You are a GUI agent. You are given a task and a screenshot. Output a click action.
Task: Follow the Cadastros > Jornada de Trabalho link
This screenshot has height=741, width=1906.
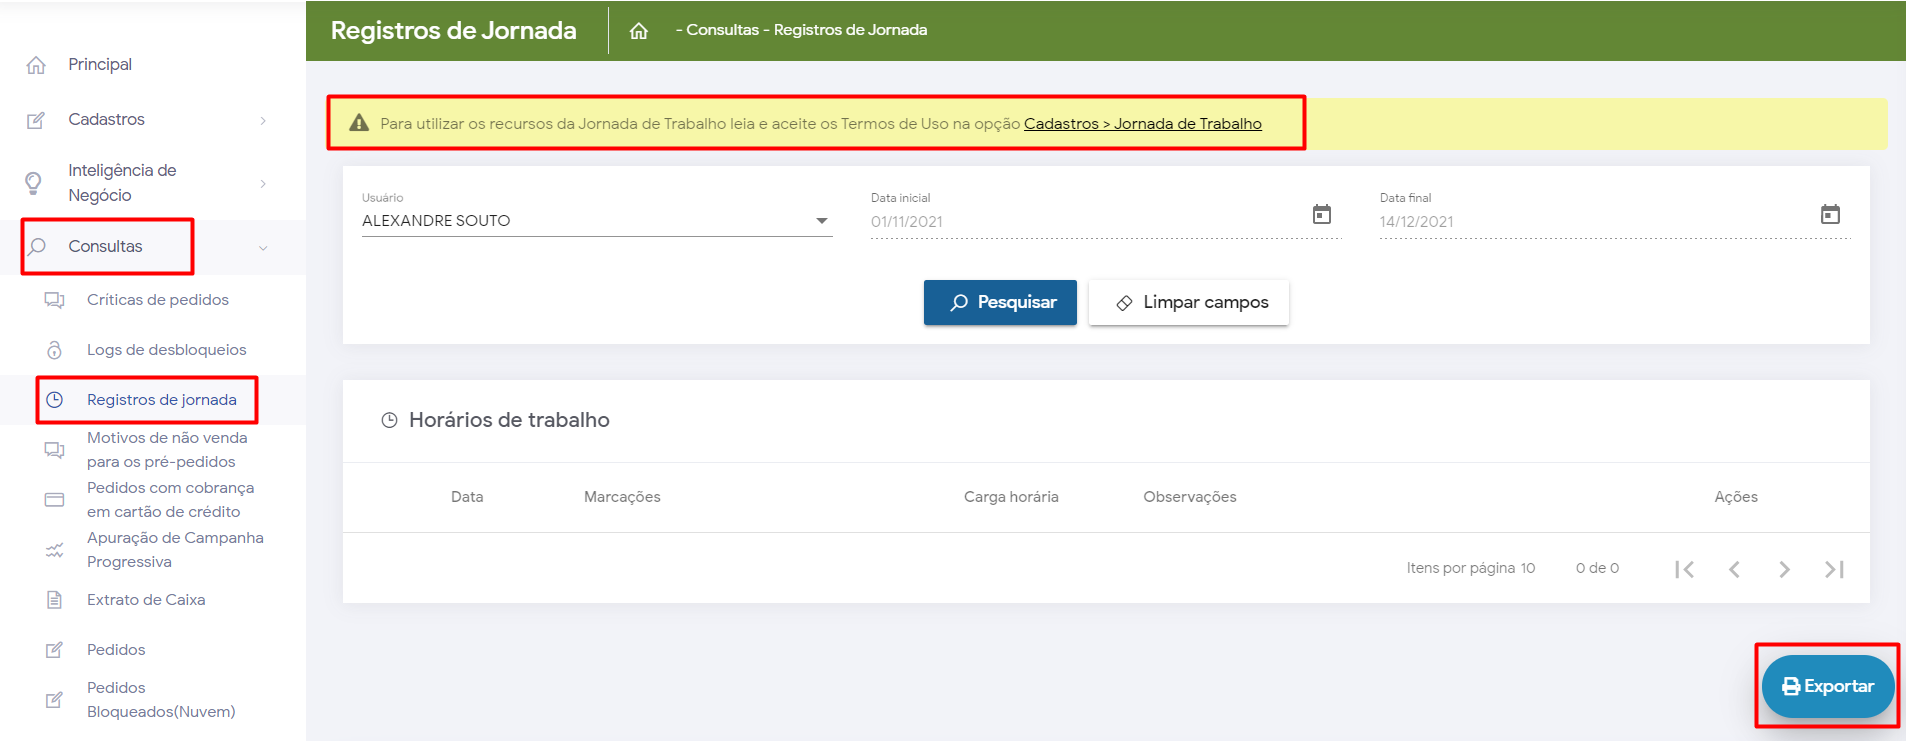(x=1143, y=124)
